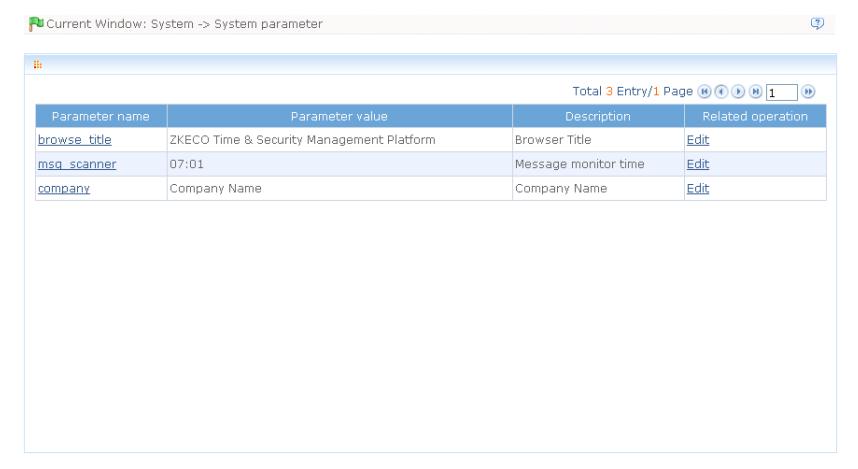Click the jump-to-page go button
Image resolution: width=858 pixels, height=469 pixels.
(808, 91)
